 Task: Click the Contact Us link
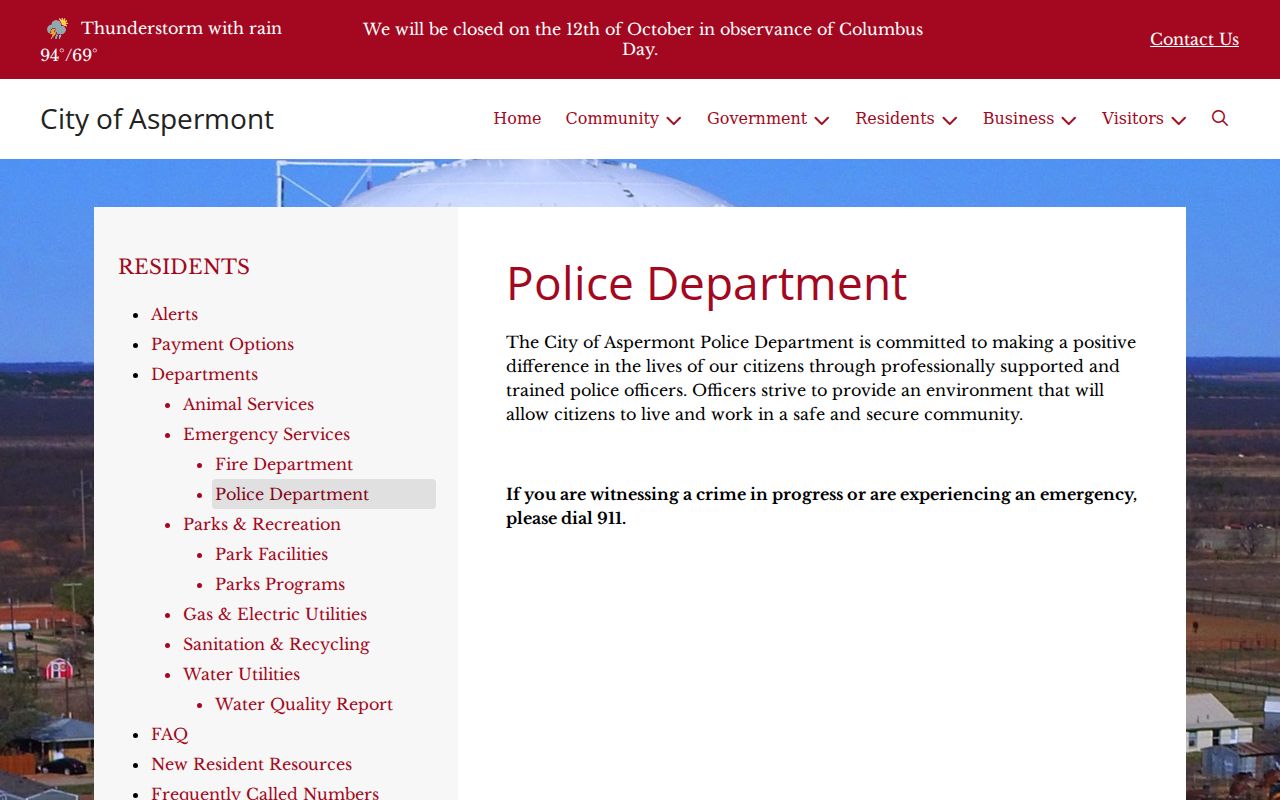(1194, 39)
